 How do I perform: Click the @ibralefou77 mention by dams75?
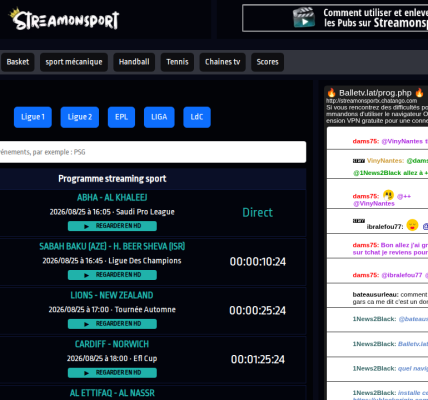click(x=402, y=275)
